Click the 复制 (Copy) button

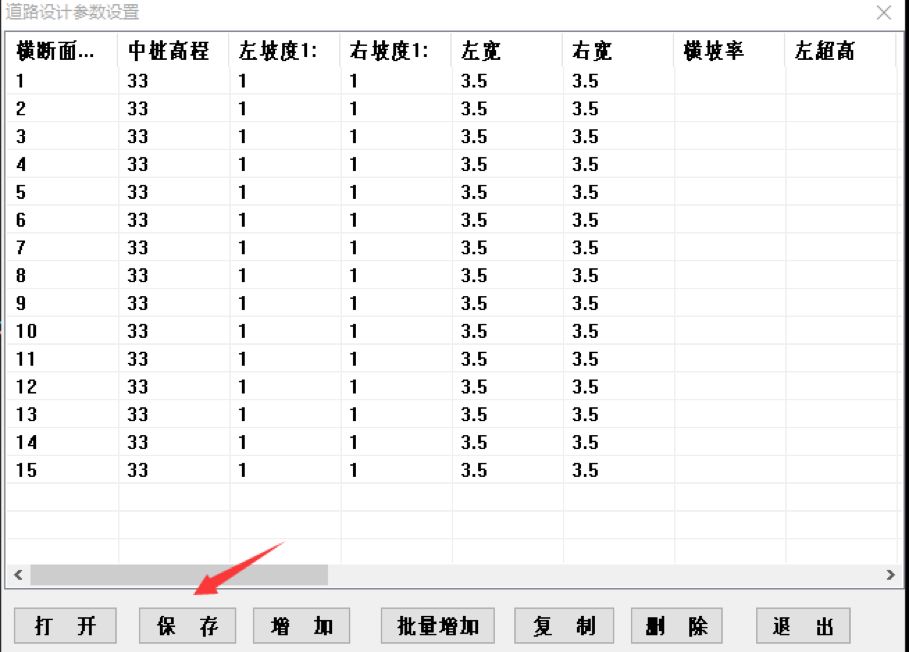[563, 625]
